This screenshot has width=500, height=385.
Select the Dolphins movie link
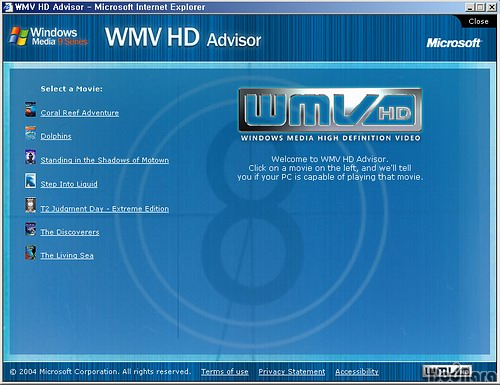pyautogui.click(x=56, y=136)
